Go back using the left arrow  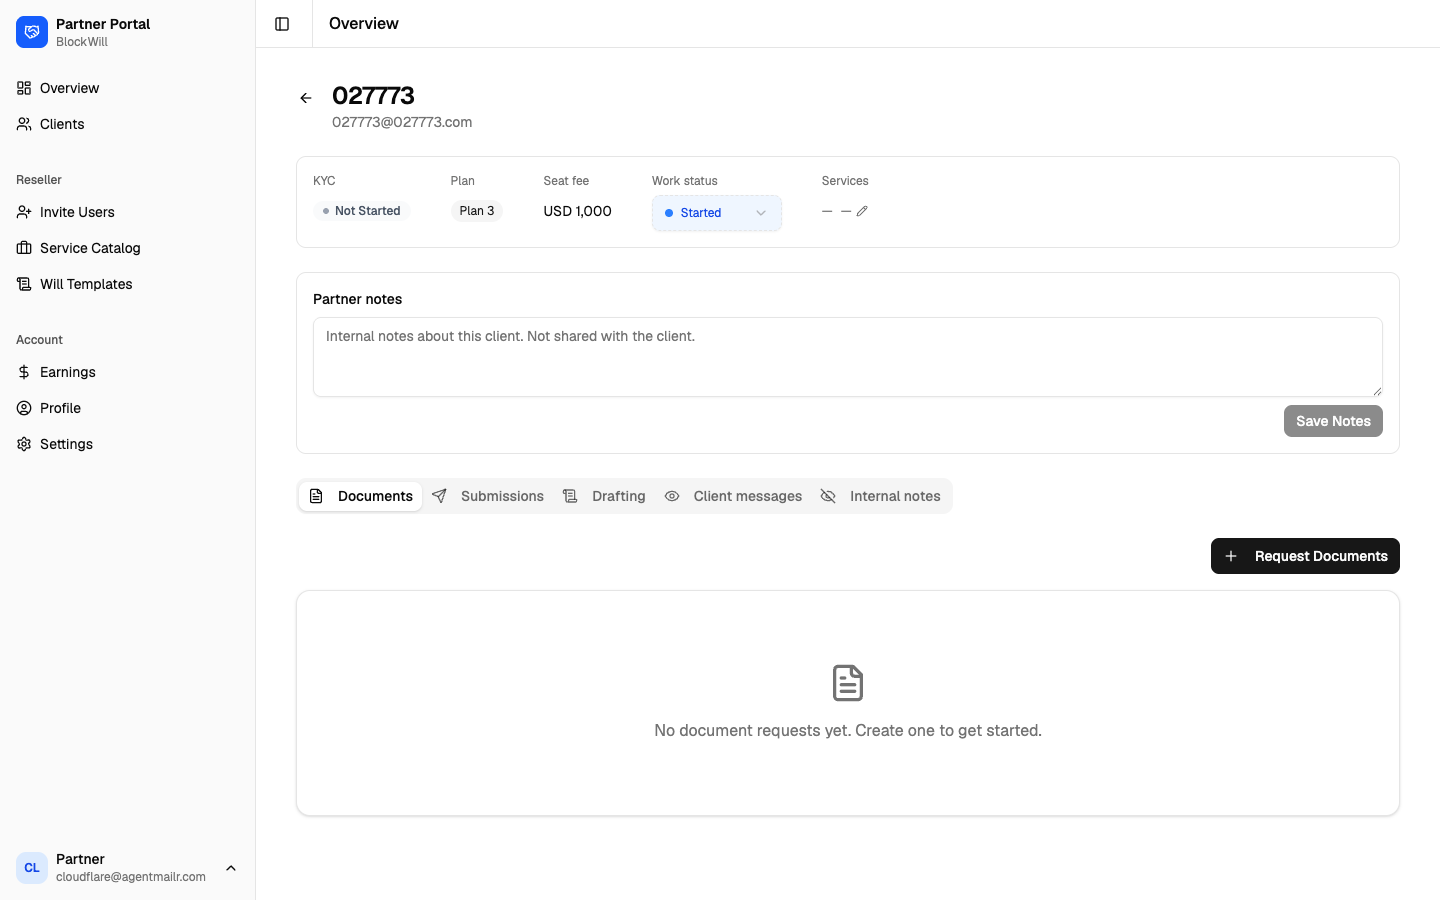pyautogui.click(x=306, y=98)
